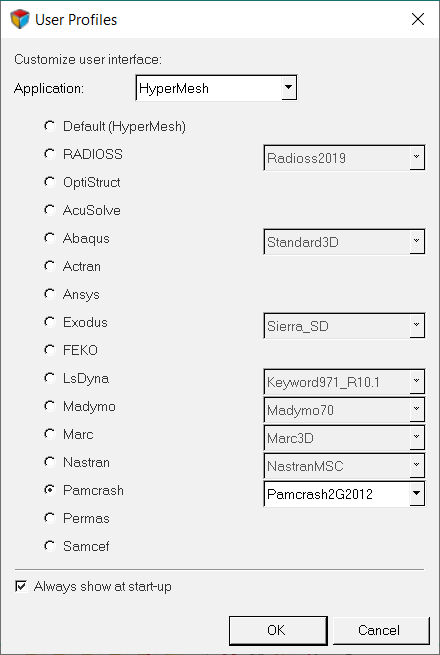Choose the OptiStruct profile option

tap(50, 182)
